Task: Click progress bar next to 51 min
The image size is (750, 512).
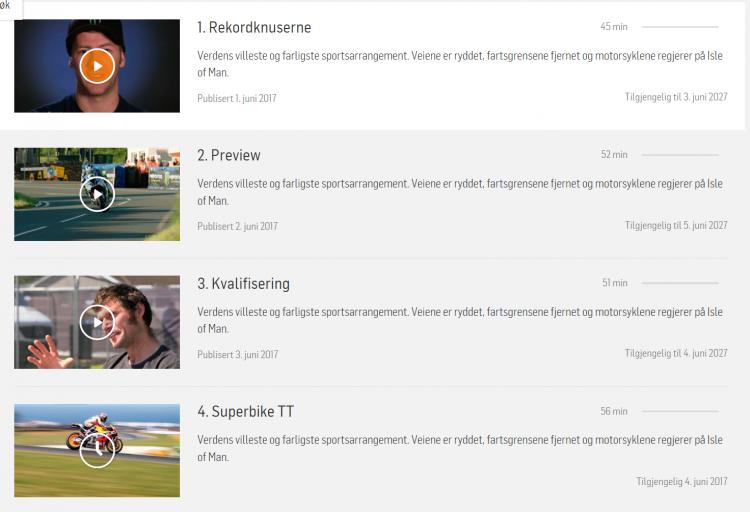Action: pyautogui.click(x=680, y=283)
